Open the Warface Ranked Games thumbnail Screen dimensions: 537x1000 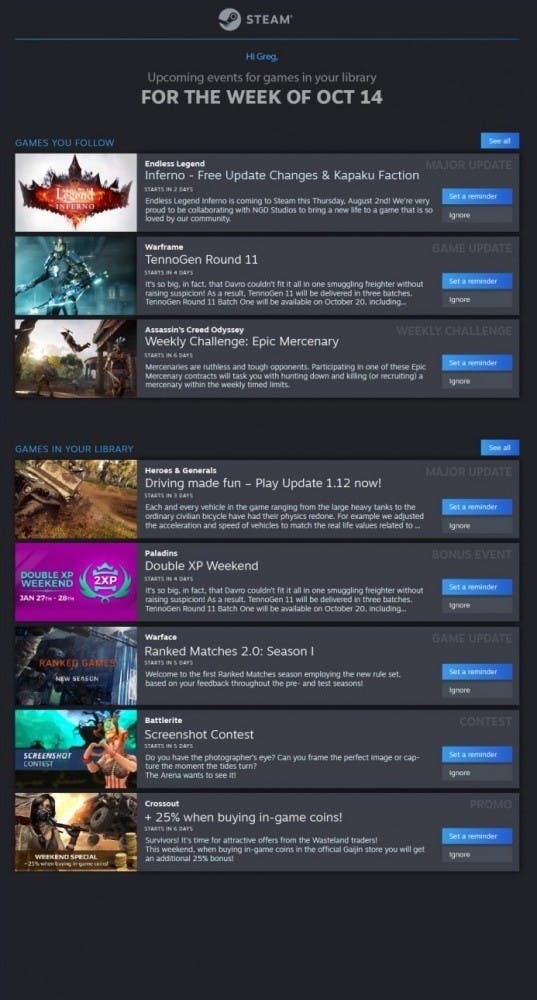pyautogui.click(x=76, y=666)
